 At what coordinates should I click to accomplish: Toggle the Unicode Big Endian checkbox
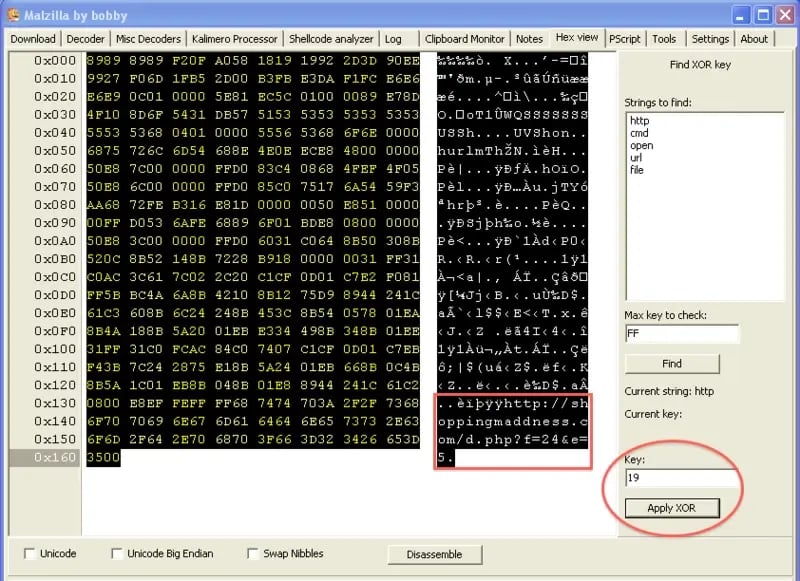(118, 554)
